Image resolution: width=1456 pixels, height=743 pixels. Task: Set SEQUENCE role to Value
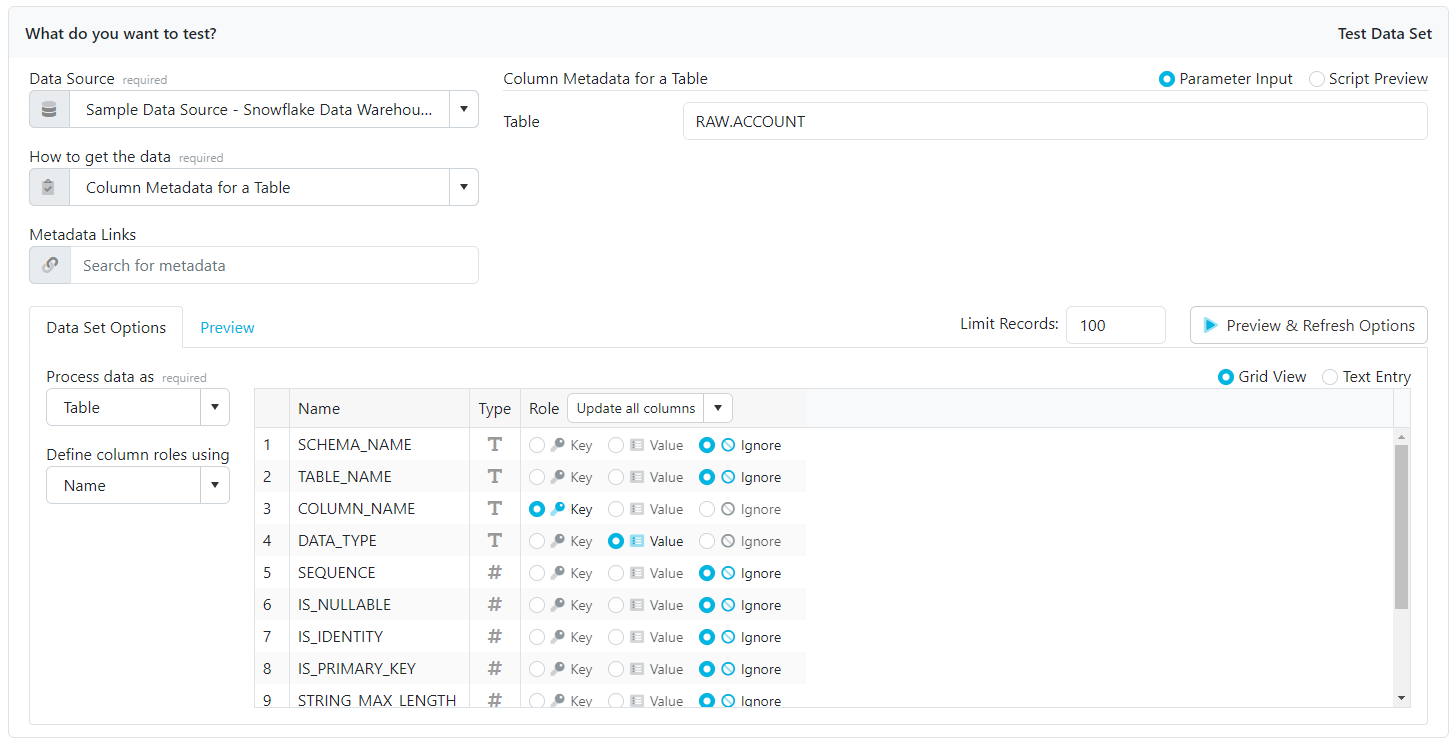(x=616, y=573)
